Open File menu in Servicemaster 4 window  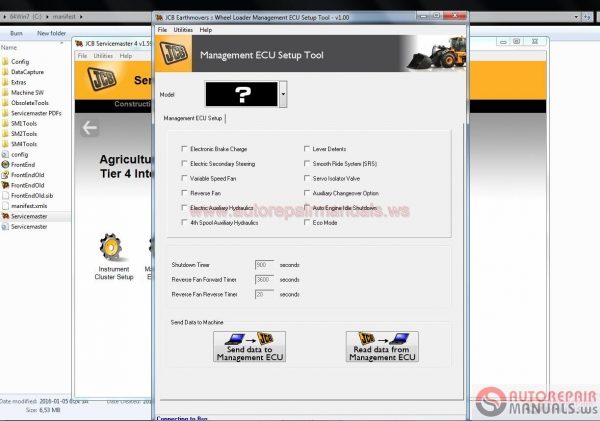pos(82,56)
